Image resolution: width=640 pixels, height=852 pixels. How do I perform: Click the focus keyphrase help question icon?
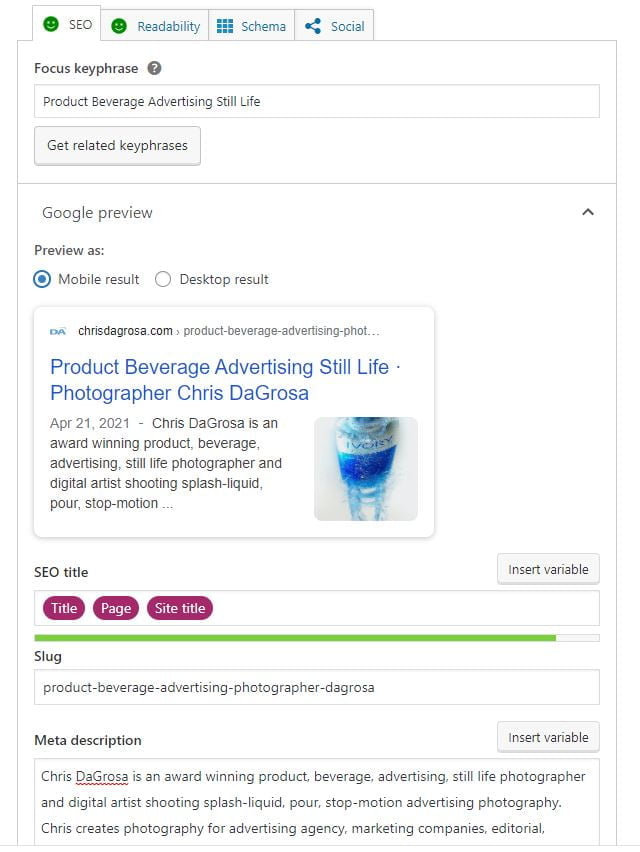[155, 69]
